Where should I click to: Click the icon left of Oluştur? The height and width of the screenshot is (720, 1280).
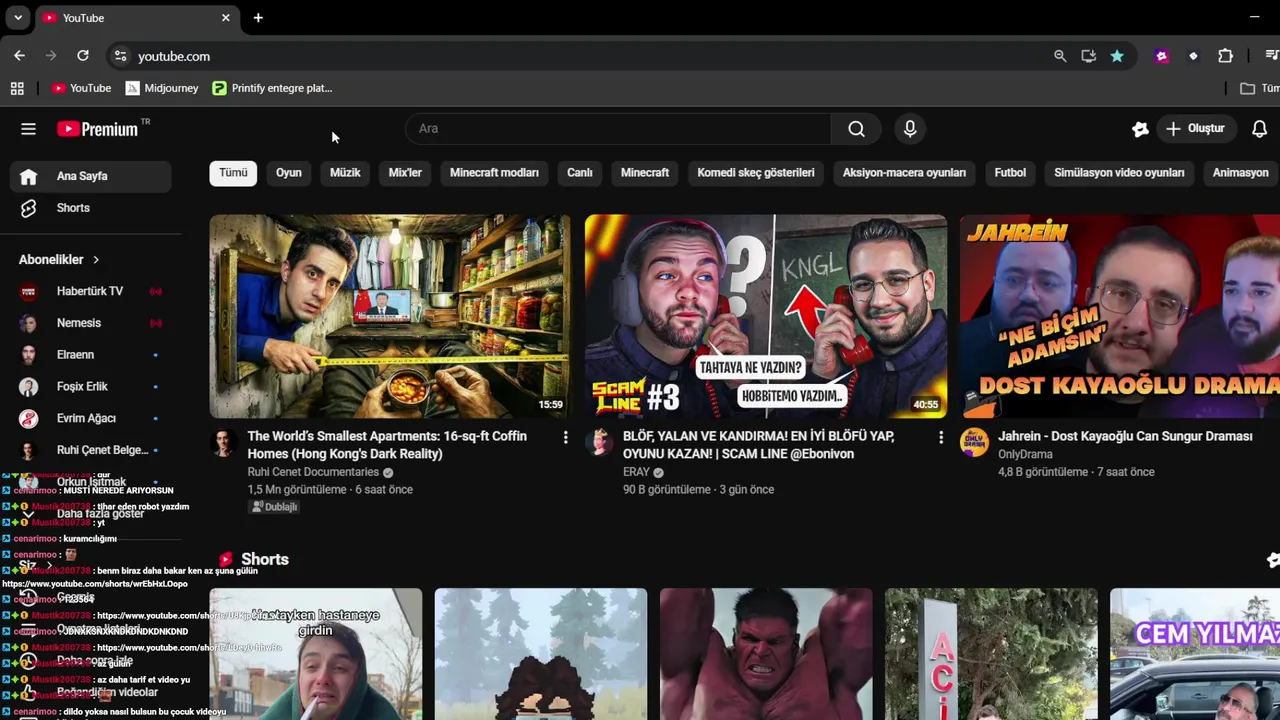(1140, 128)
